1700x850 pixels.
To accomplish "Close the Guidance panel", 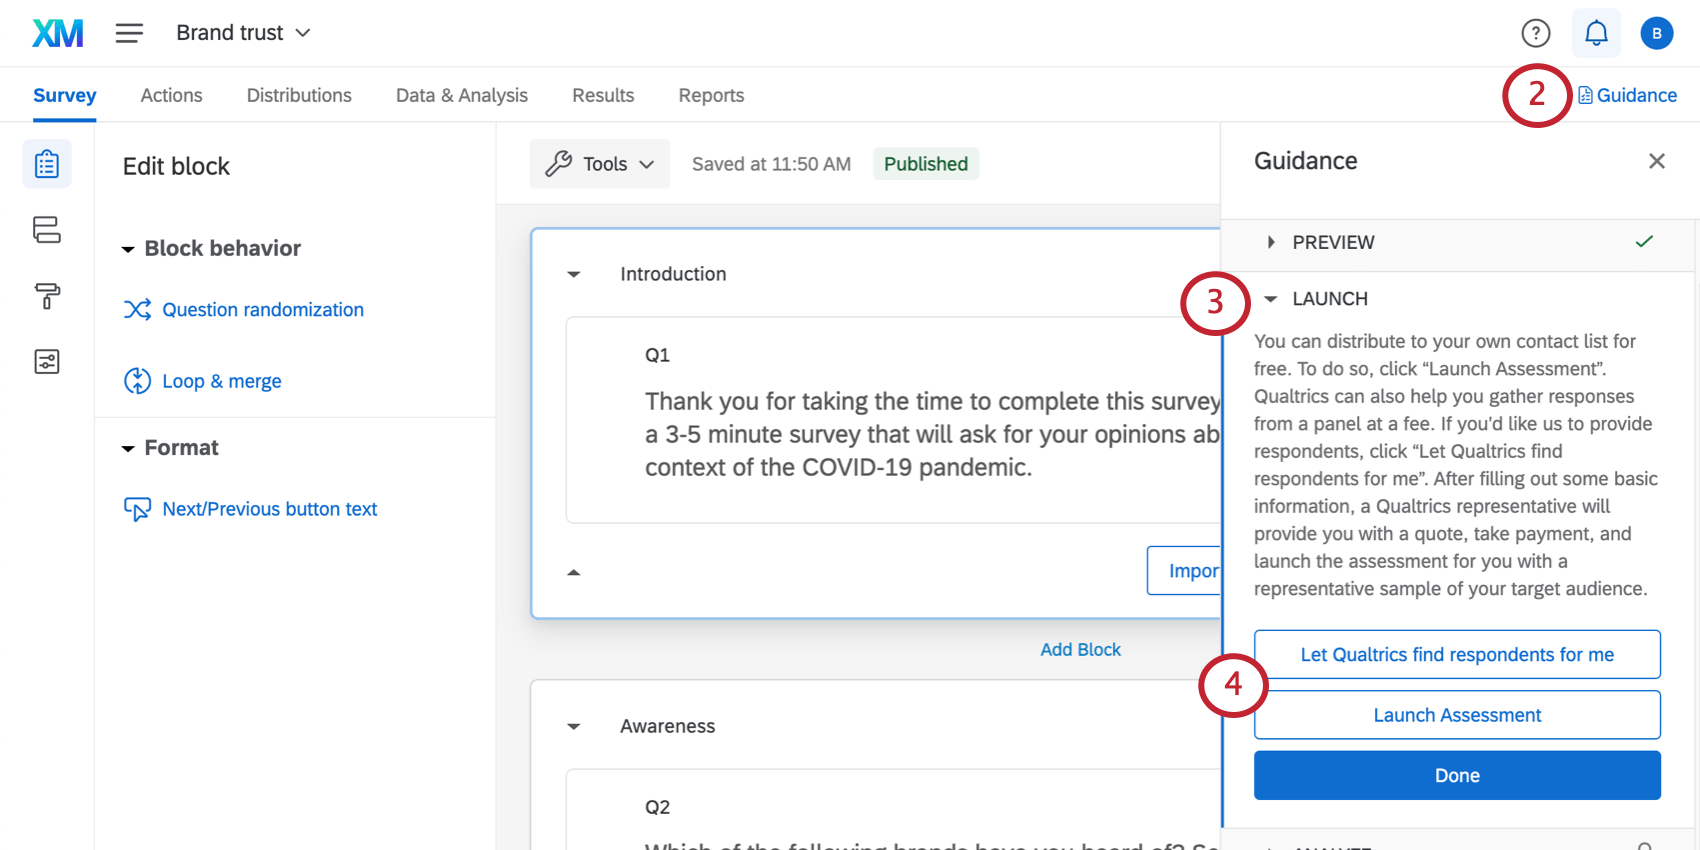I will coord(1656,161).
